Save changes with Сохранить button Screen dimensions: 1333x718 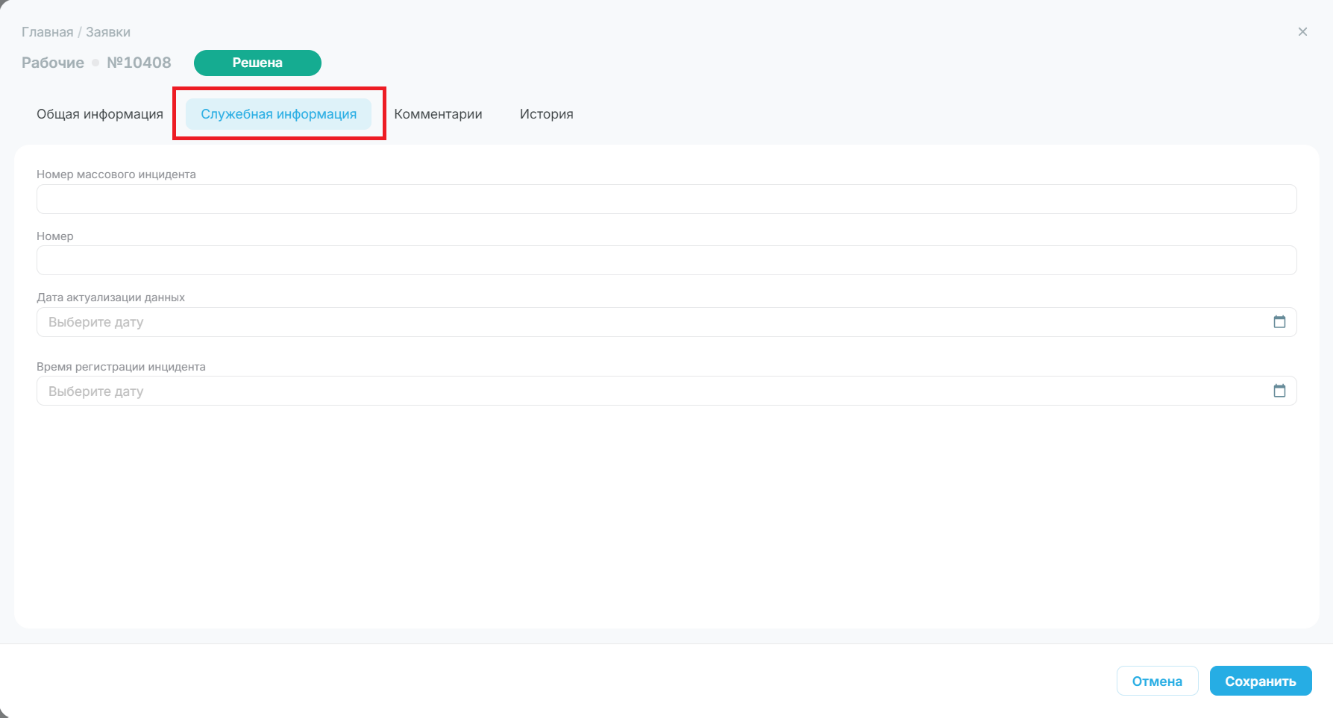1260,681
